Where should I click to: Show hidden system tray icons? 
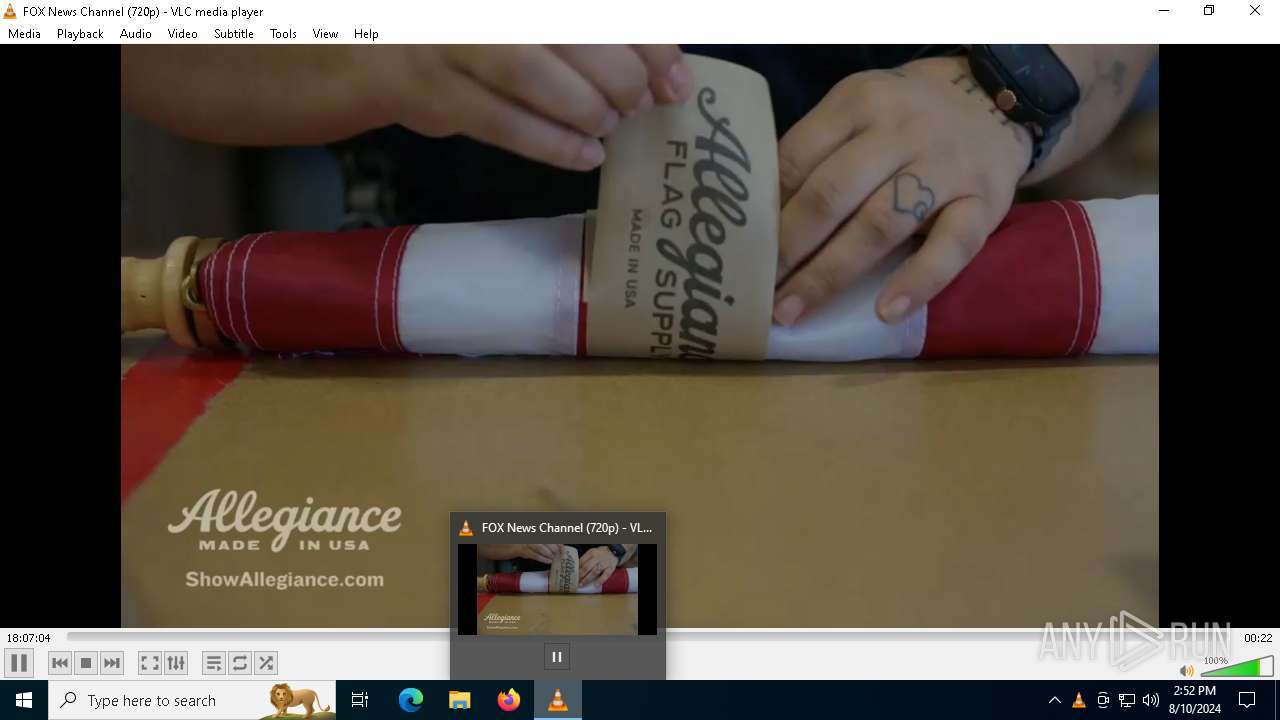coord(1054,700)
